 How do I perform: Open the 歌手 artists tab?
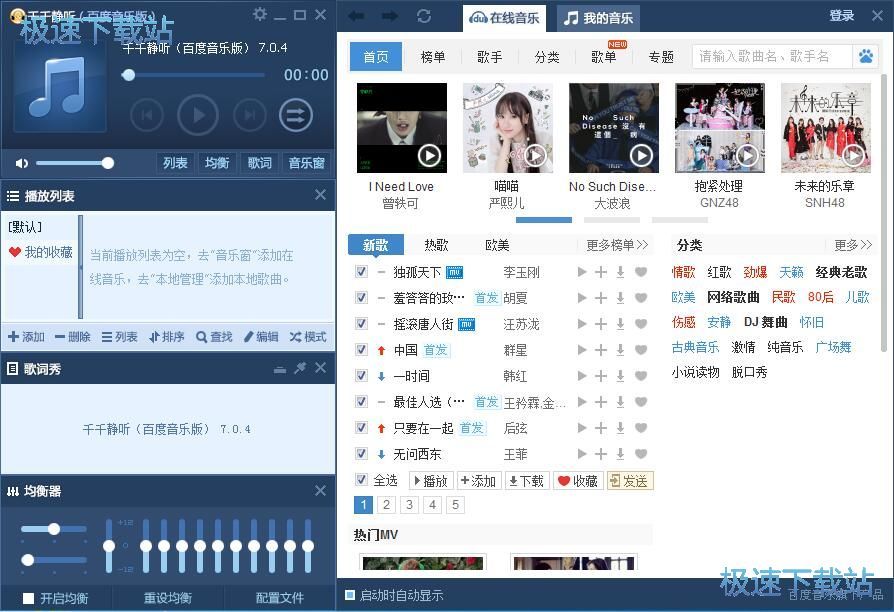[x=490, y=56]
